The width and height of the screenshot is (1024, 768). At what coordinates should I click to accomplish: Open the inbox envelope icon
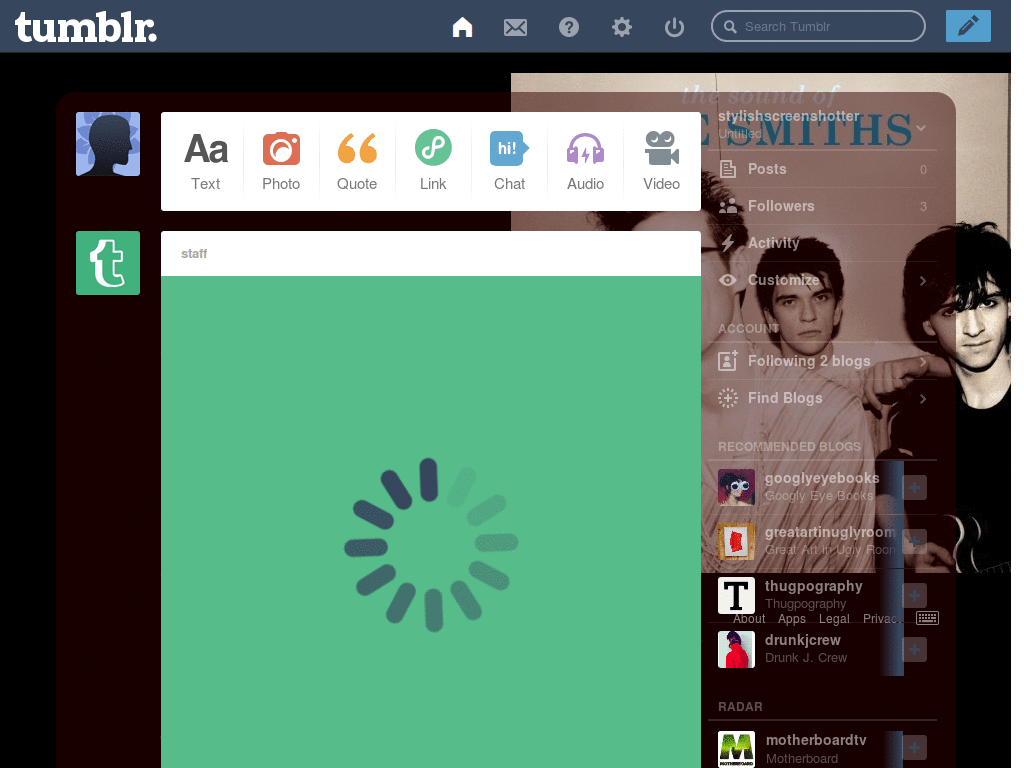515,27
